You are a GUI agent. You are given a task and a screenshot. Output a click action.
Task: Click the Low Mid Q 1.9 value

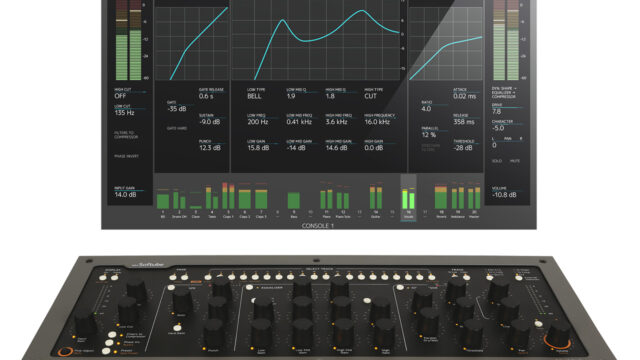pos(291,96)
